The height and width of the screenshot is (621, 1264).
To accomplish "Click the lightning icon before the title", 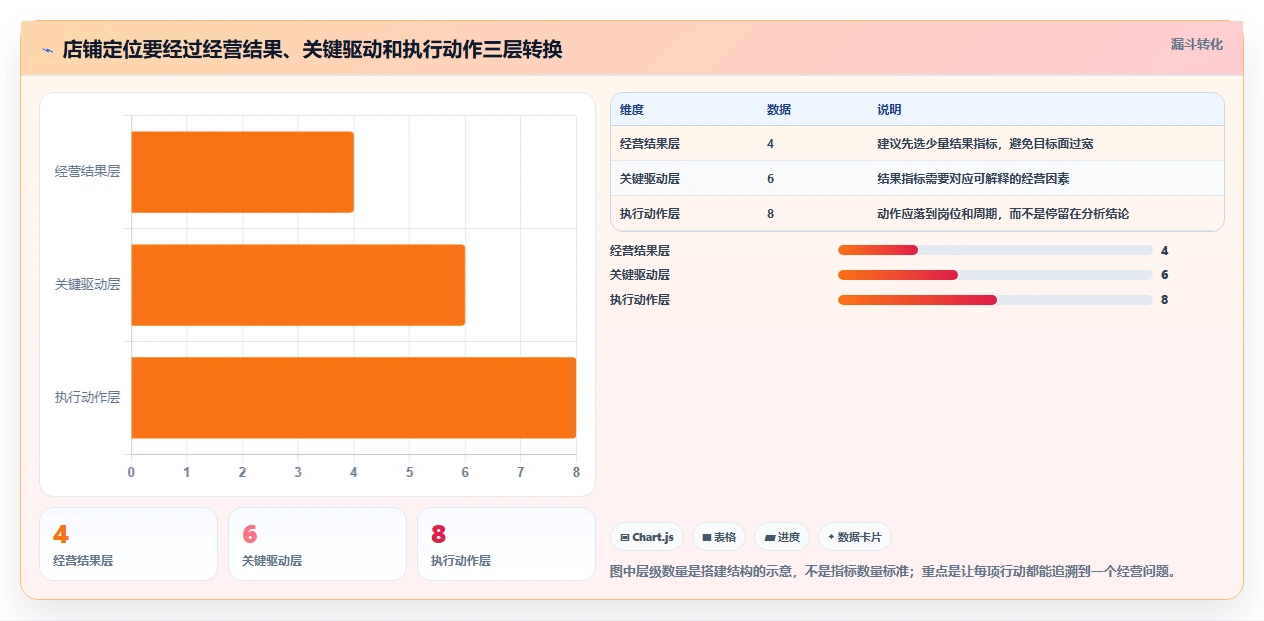I will click(x=47, y=50).
